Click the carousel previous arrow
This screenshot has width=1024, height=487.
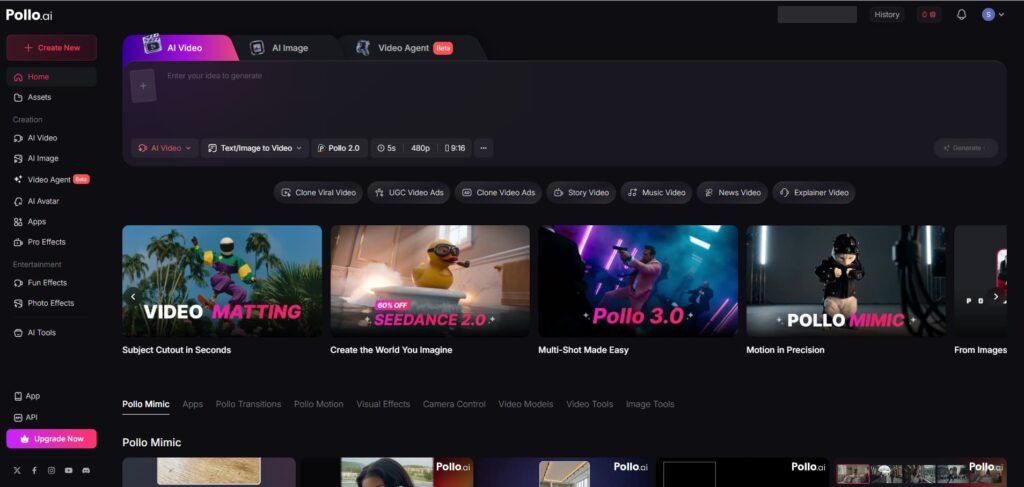133,296
